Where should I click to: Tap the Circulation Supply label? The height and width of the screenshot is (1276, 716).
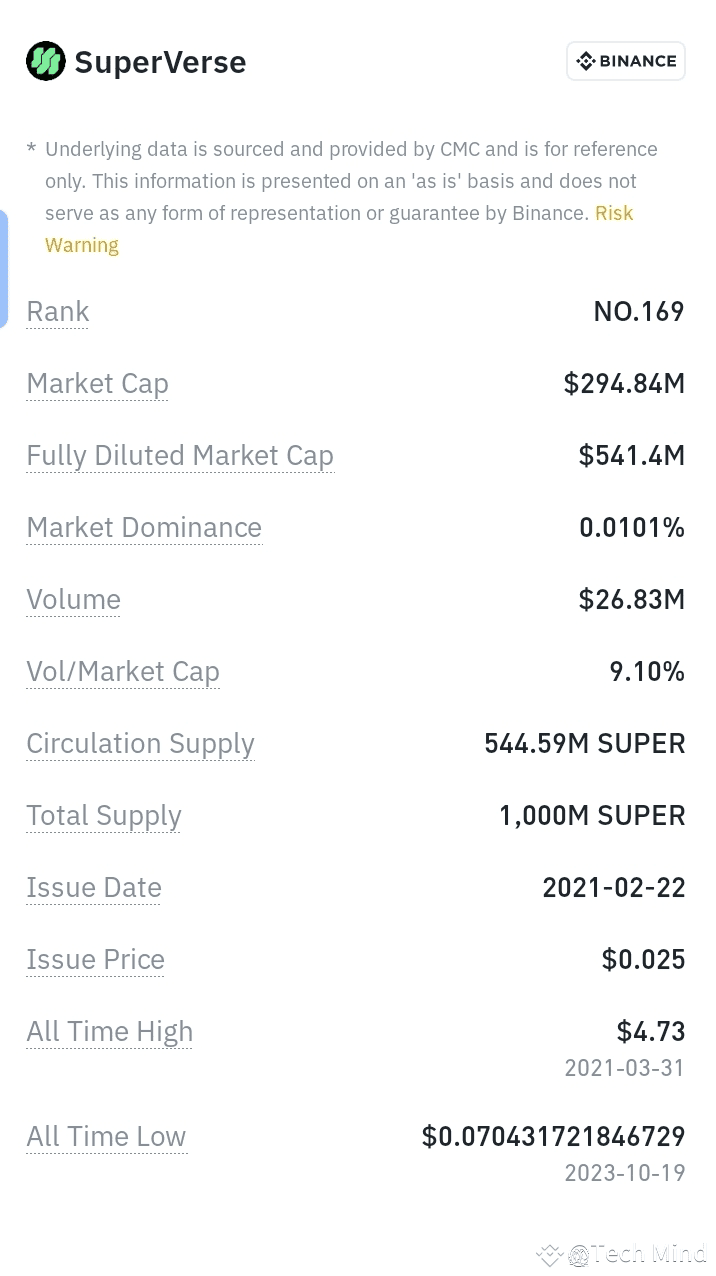140,744
